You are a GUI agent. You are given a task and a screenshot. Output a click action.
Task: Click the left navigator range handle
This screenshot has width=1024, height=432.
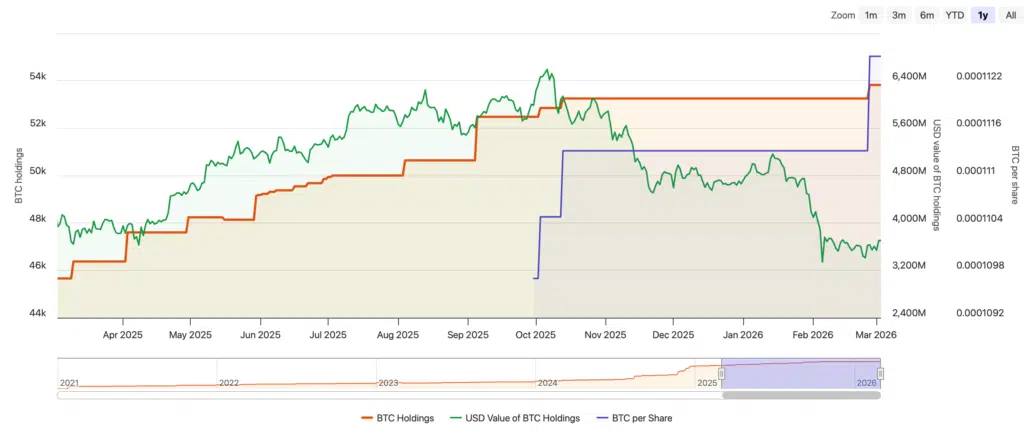tap(721, 373)
